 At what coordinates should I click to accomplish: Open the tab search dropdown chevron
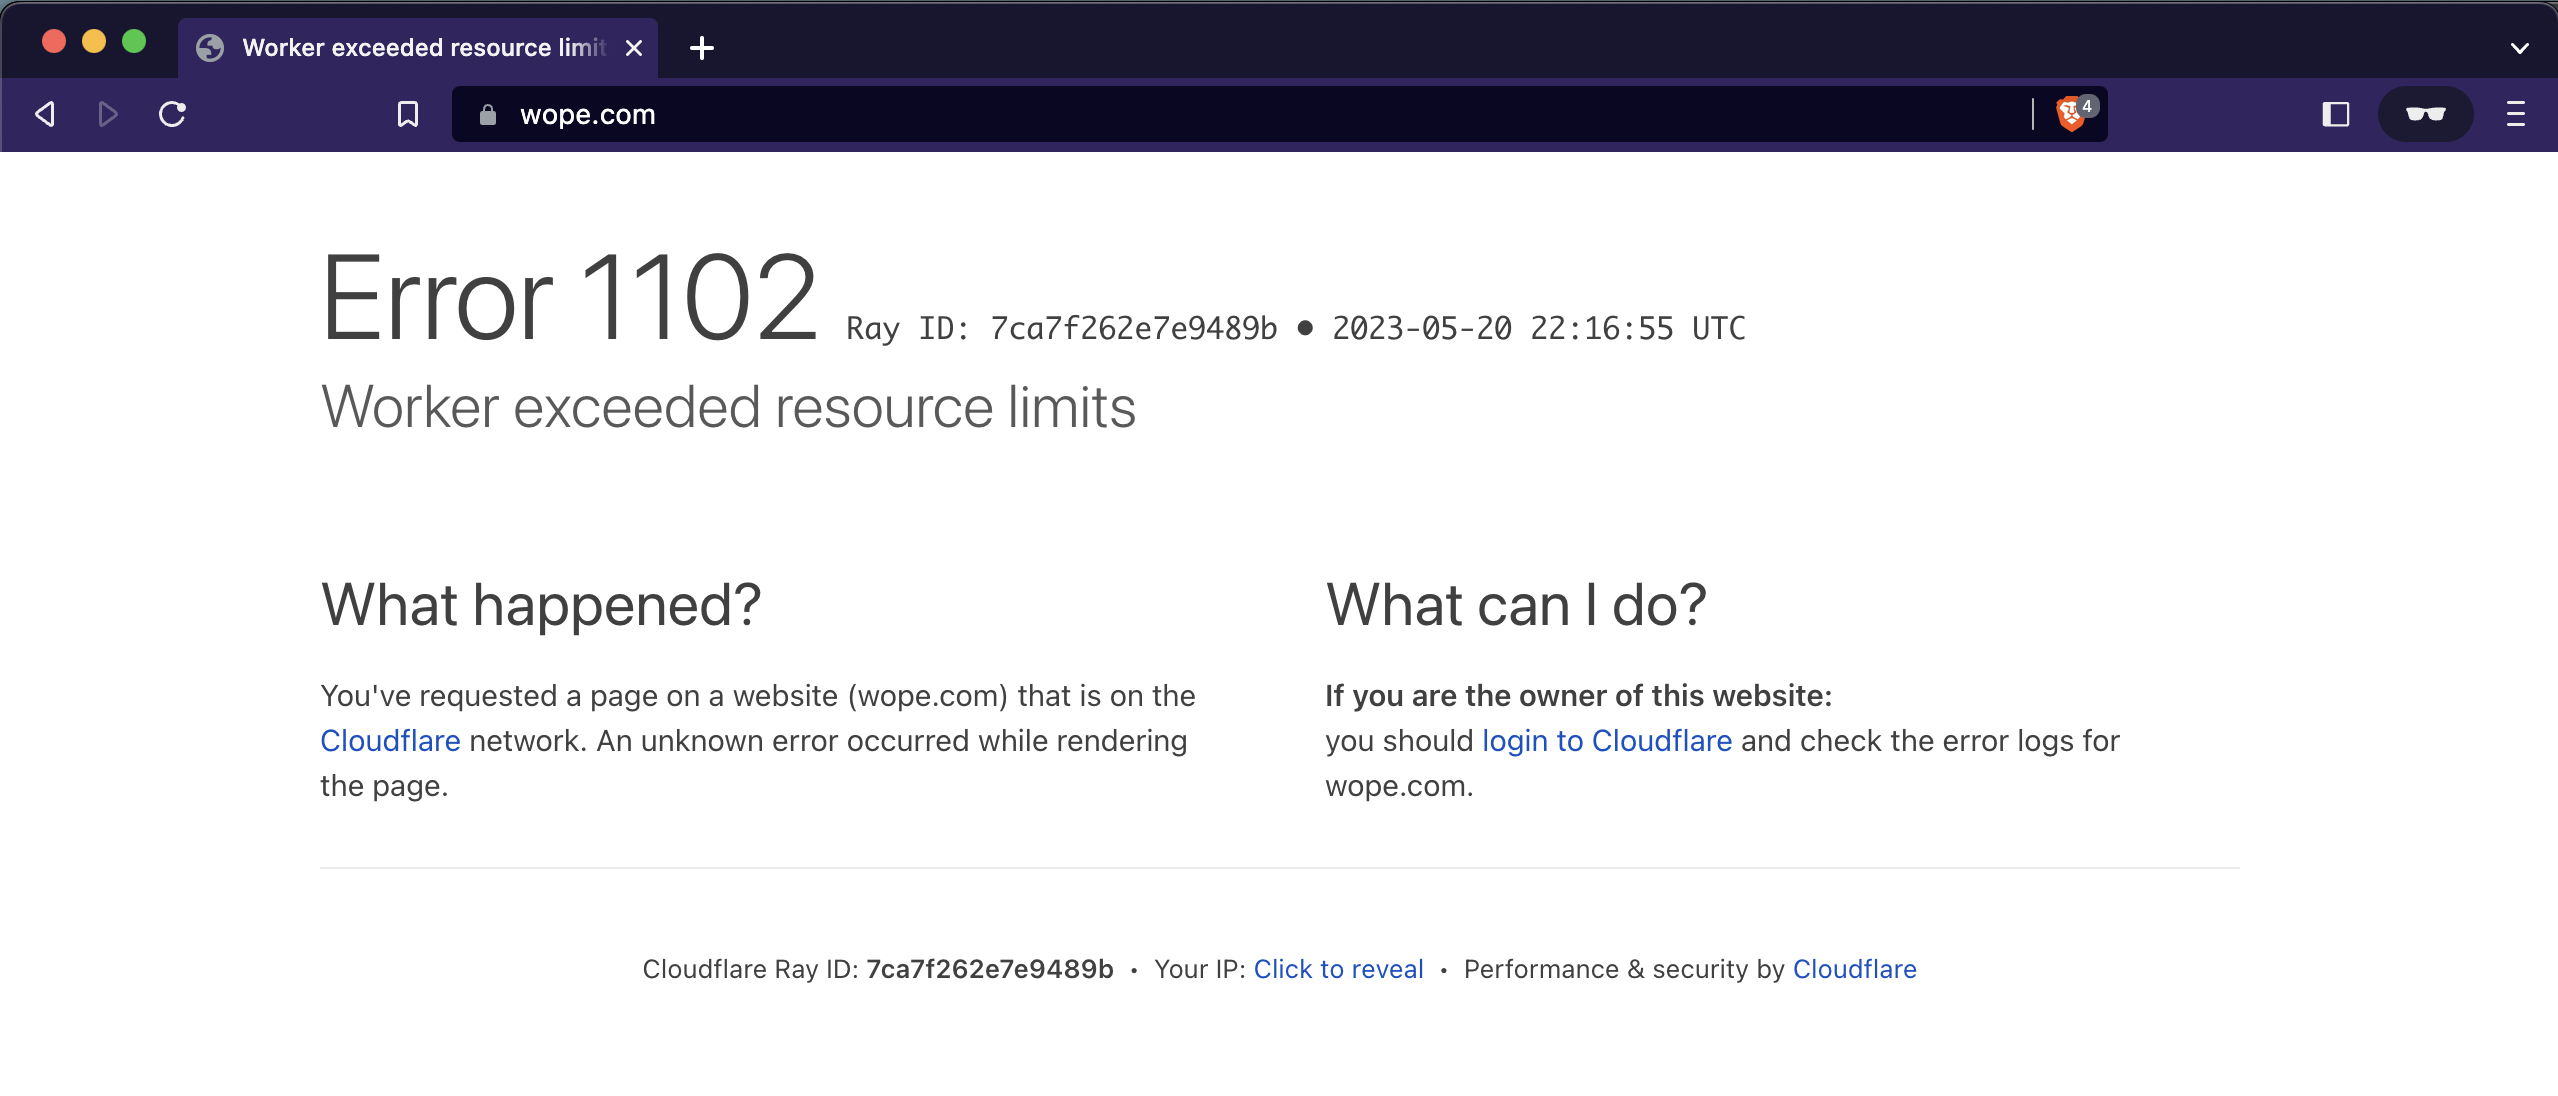(x=2520, y=48)
